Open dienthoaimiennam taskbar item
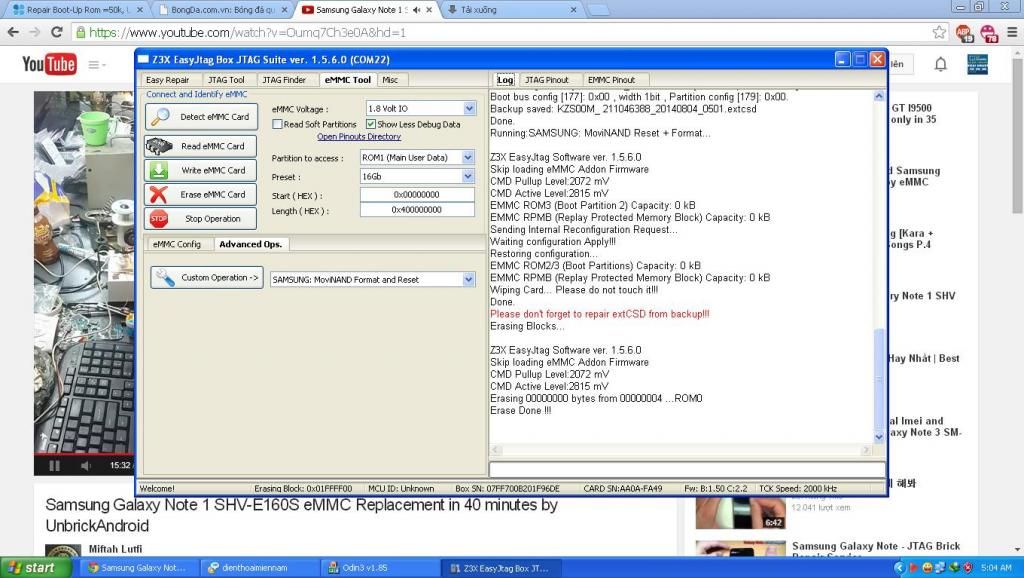The height and width of the screenshot is (578, 1024). click(260, 568)
